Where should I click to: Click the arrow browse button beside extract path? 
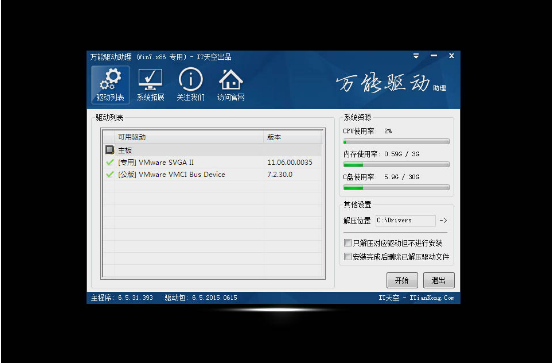[443, 220]
